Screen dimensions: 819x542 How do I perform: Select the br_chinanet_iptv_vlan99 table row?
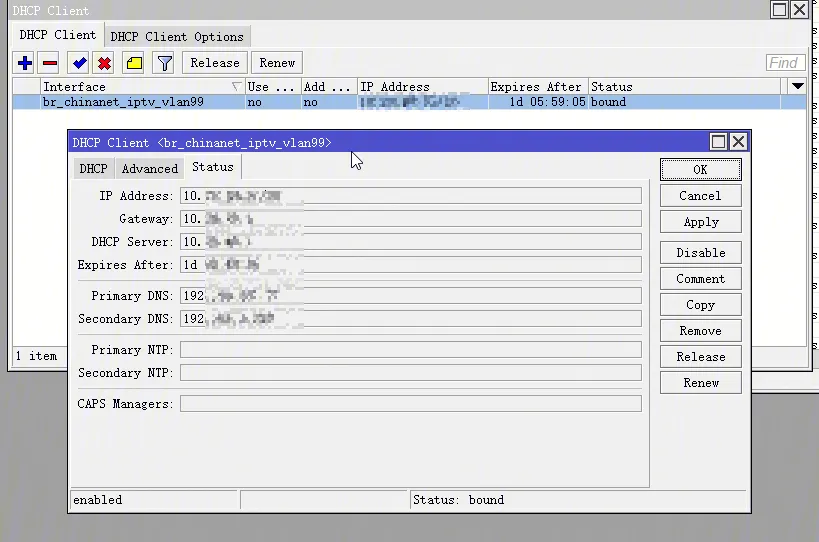(140, 102)
